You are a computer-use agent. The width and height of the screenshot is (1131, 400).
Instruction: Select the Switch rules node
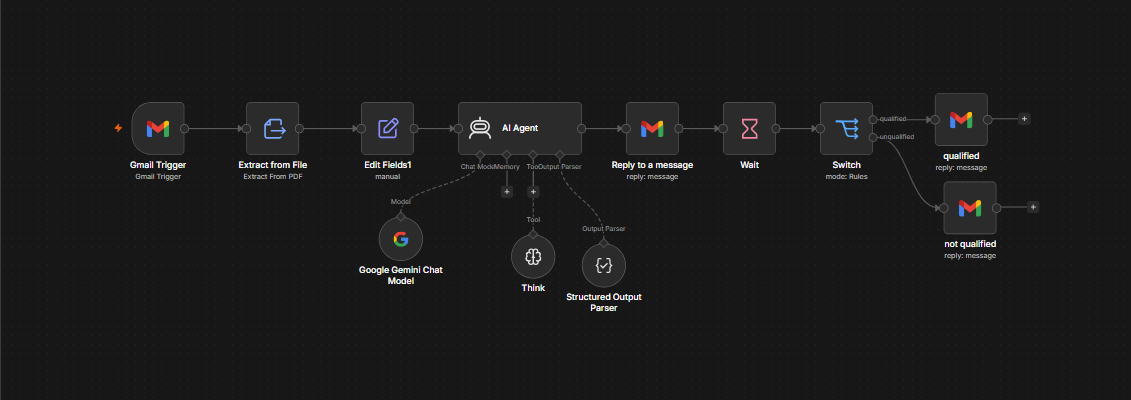pos(847,128)
